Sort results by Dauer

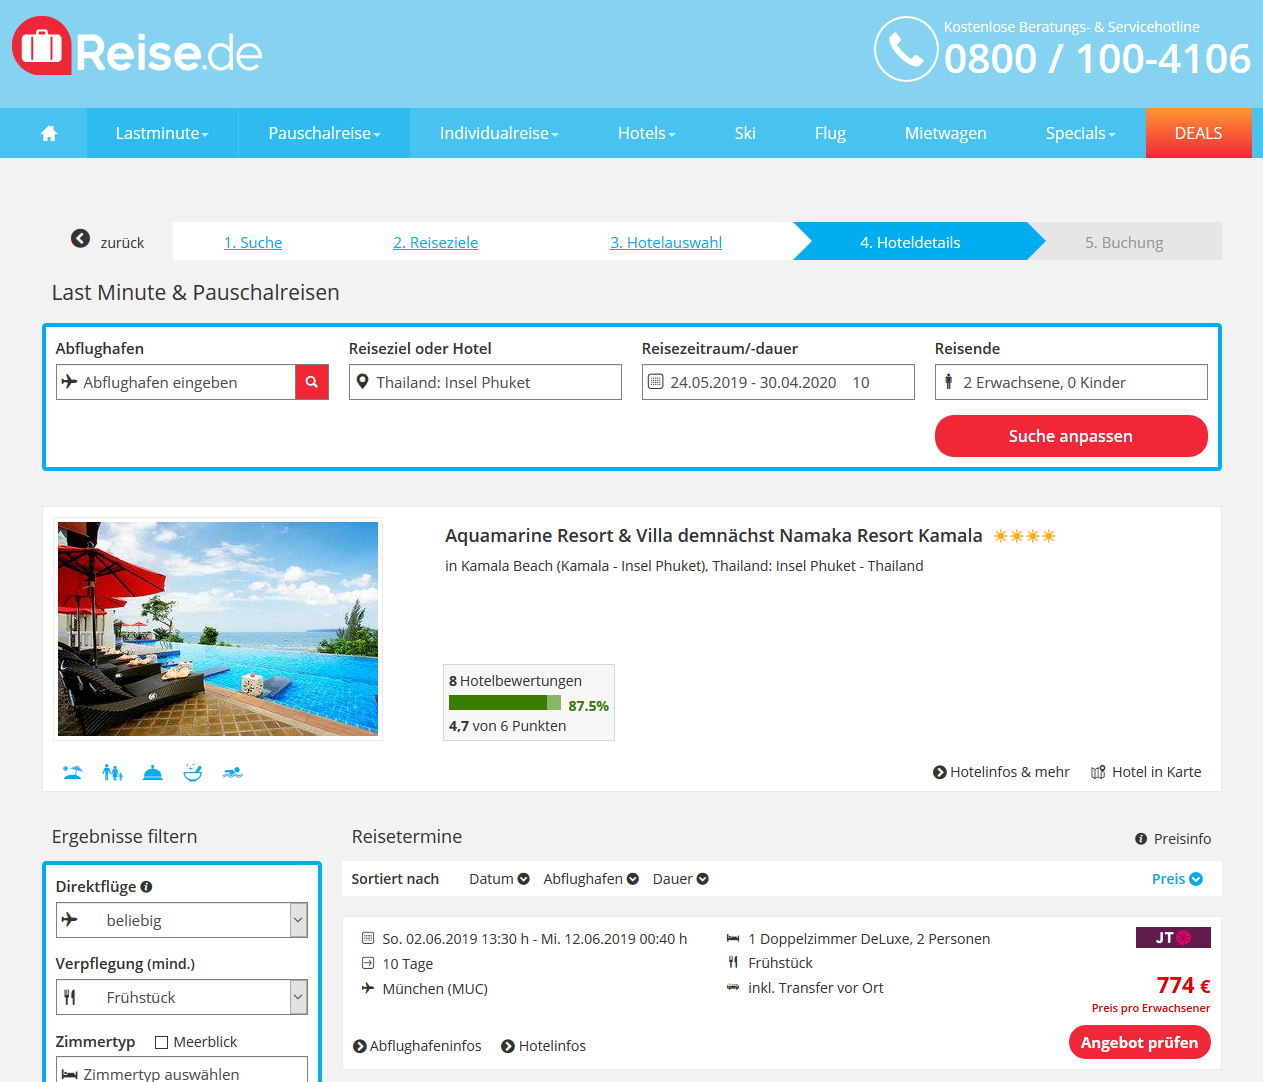pyautogui.click(x=681, y=879)
